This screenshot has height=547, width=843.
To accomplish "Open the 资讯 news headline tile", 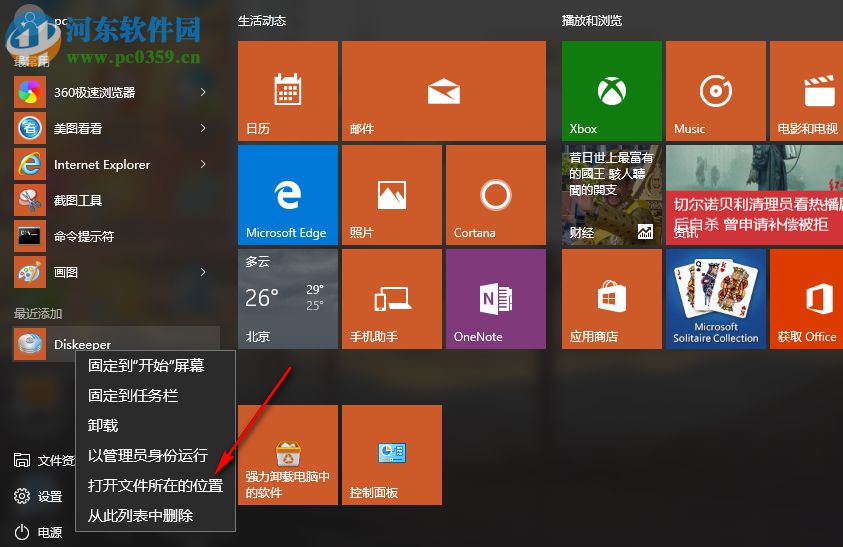I will pos(754,195).
